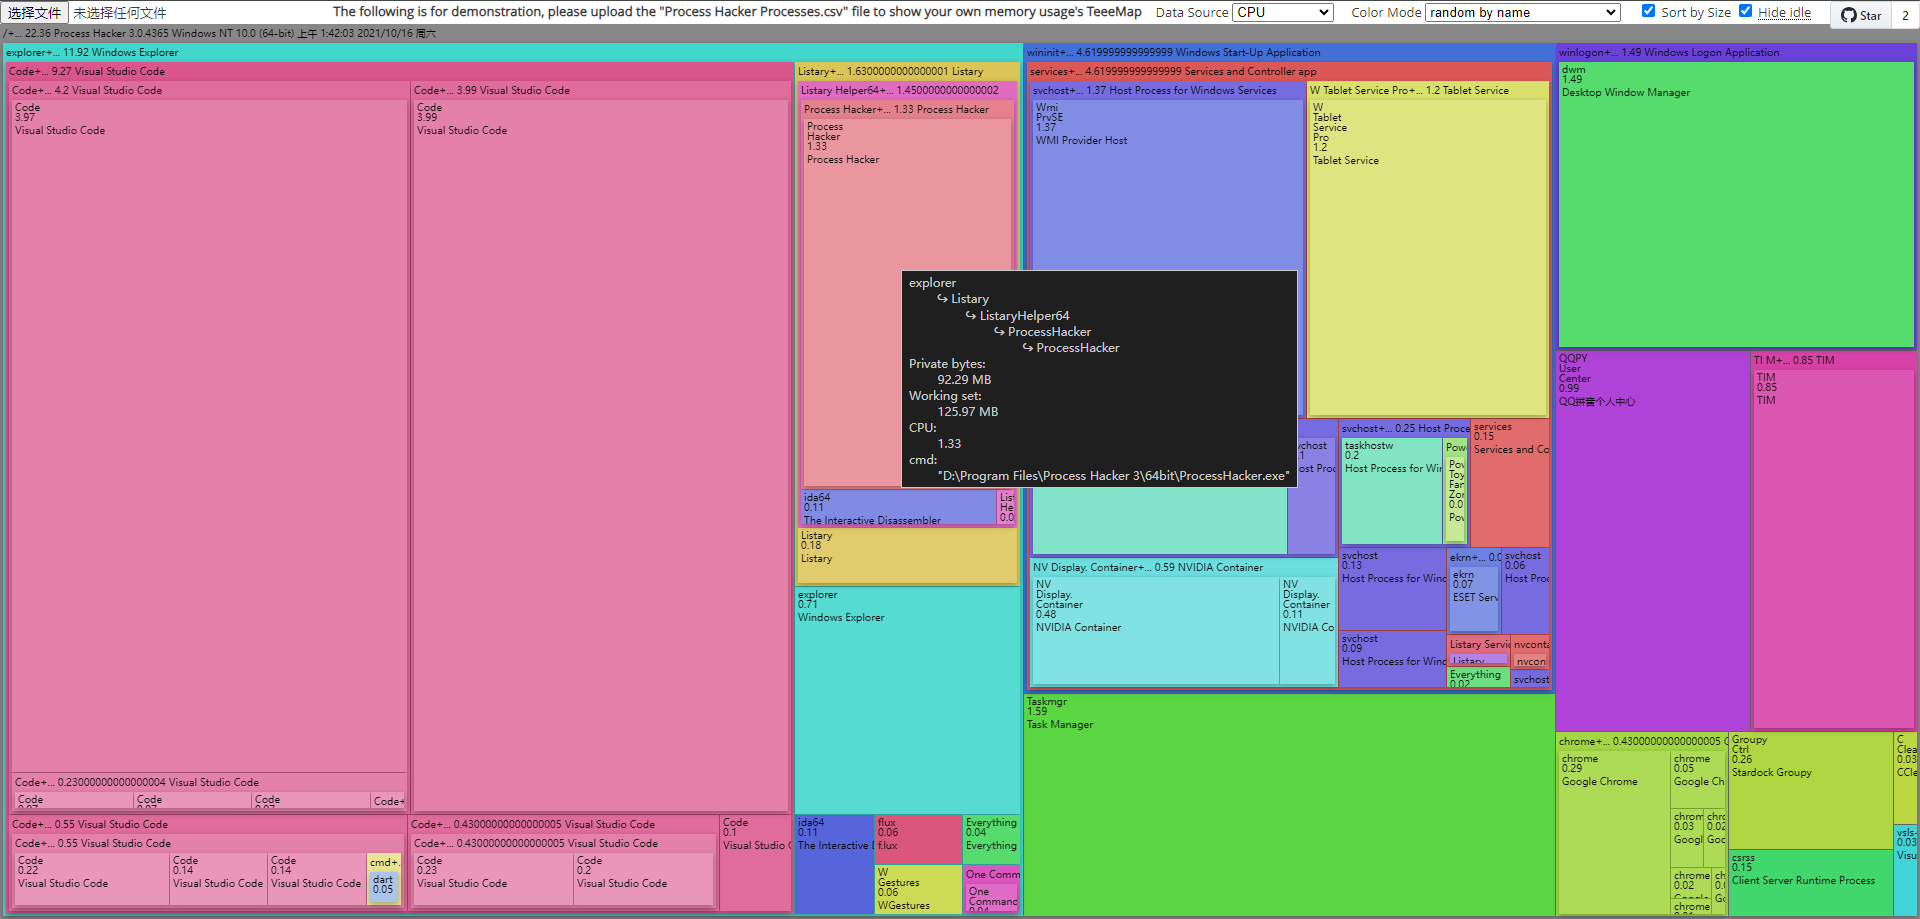Click the 选择文件 file chooser button
1920x919 pixels.
pyautogui.click(x=35, y=13)
